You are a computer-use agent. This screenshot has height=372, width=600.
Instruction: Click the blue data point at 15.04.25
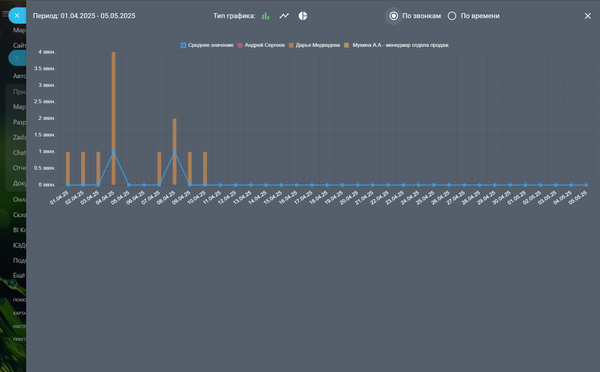[x=281, y=185]
